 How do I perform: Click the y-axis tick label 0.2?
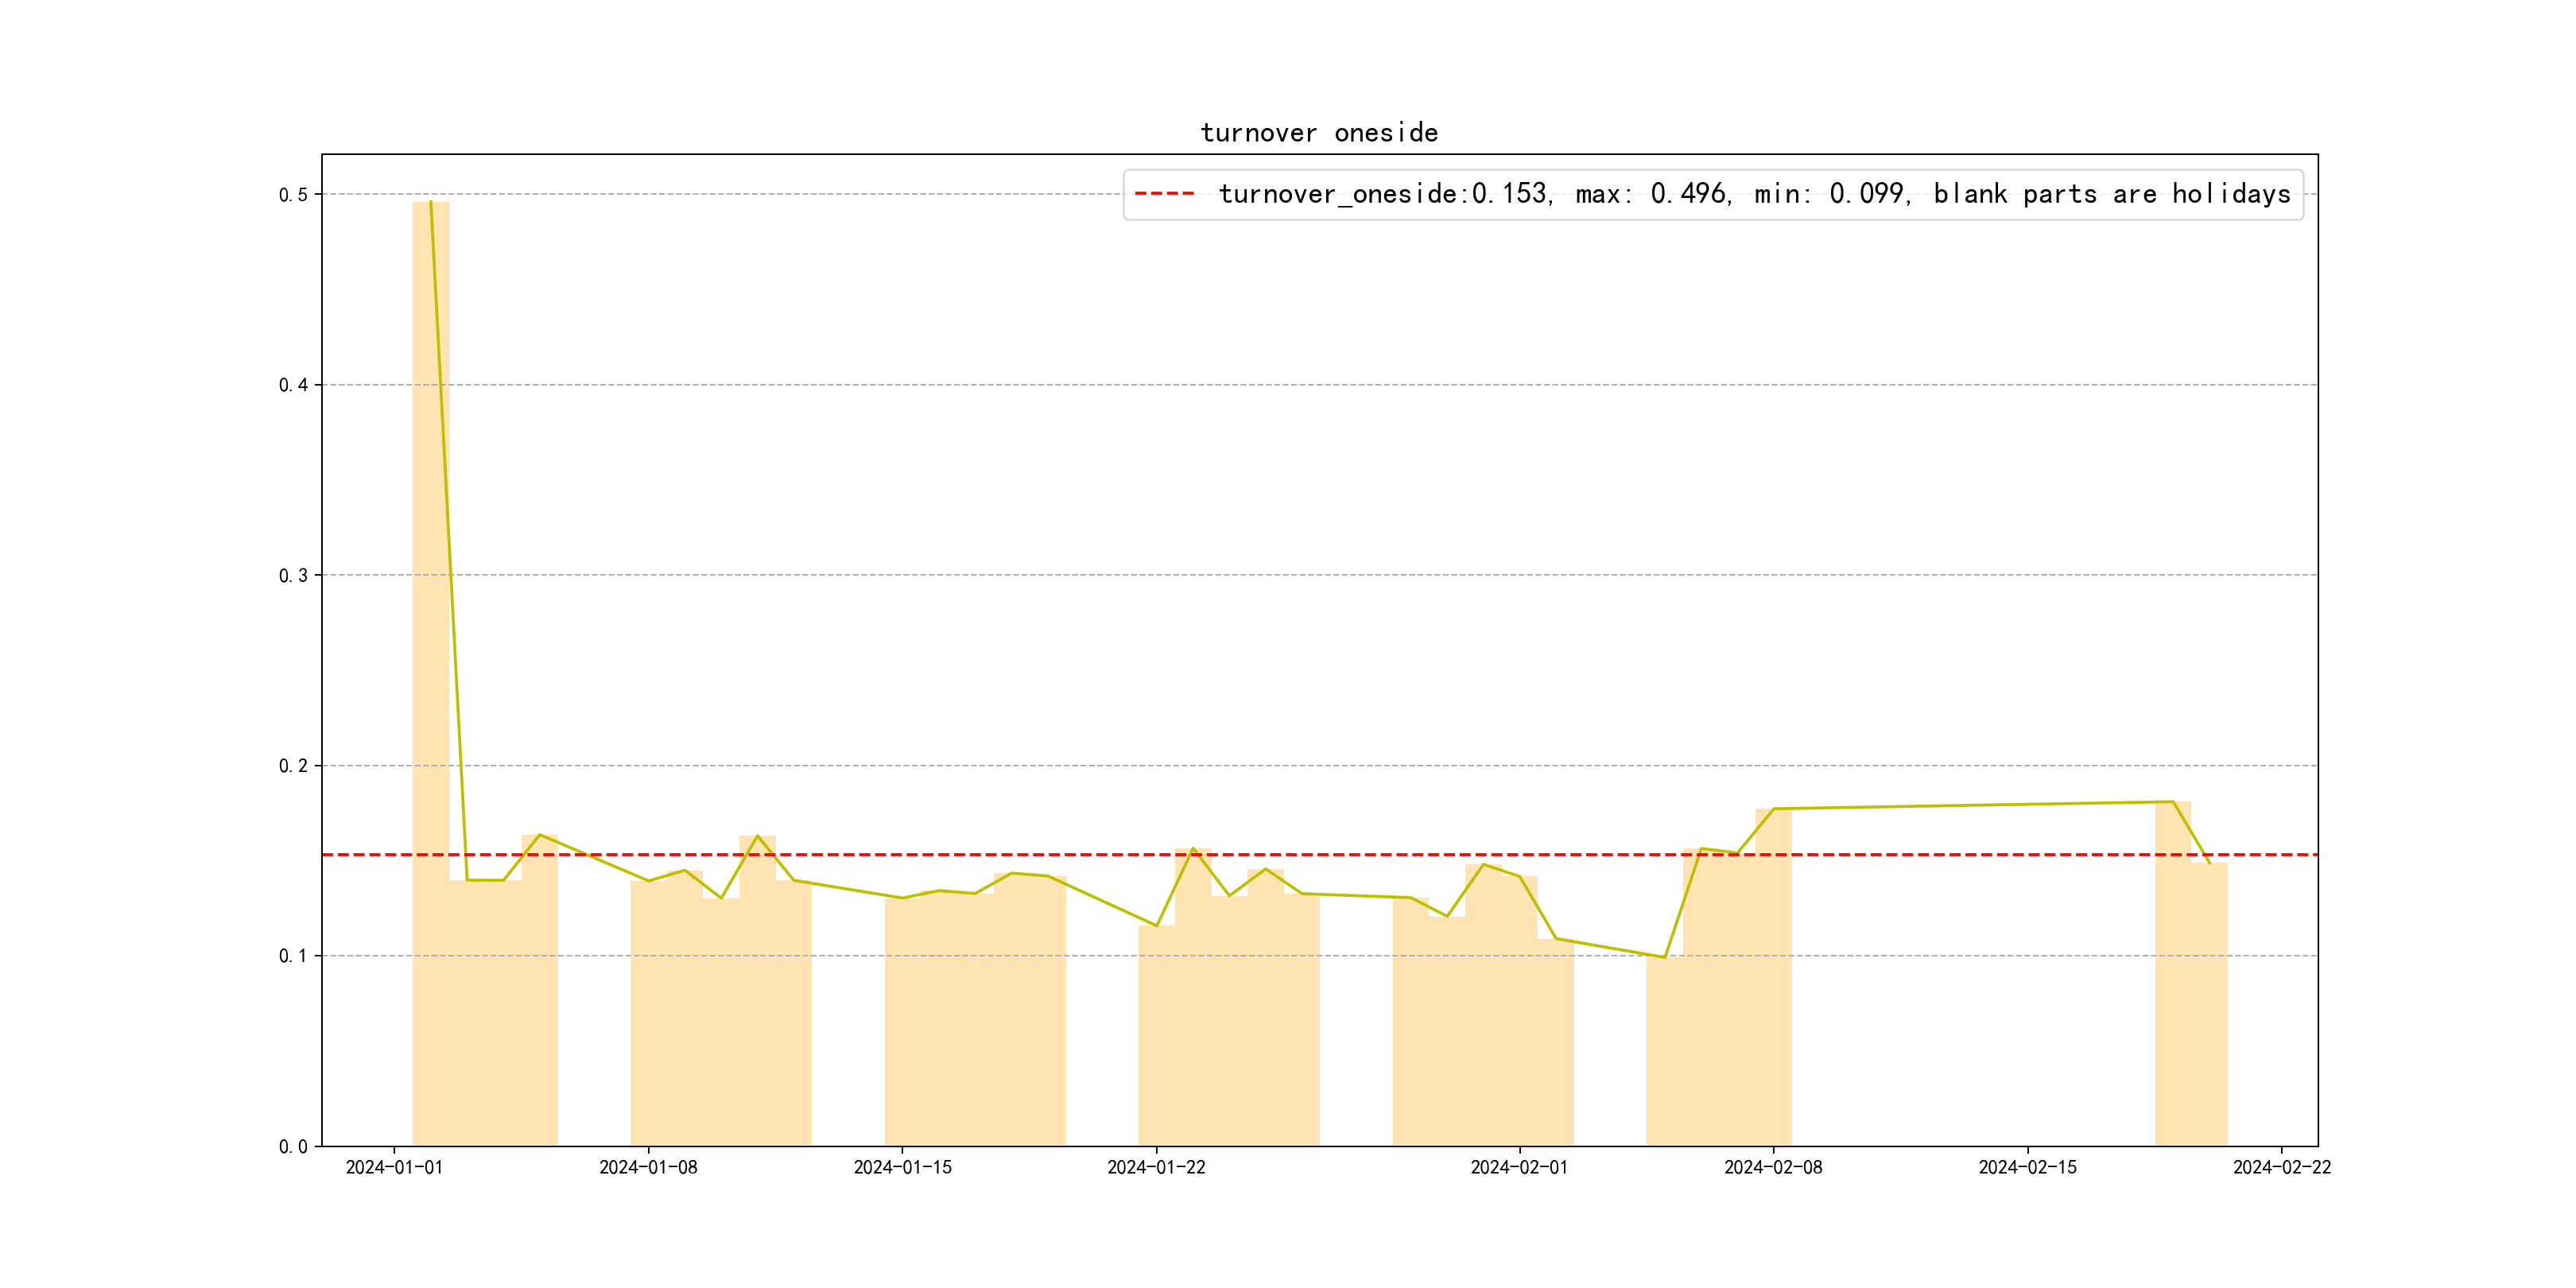pos(293,766)
